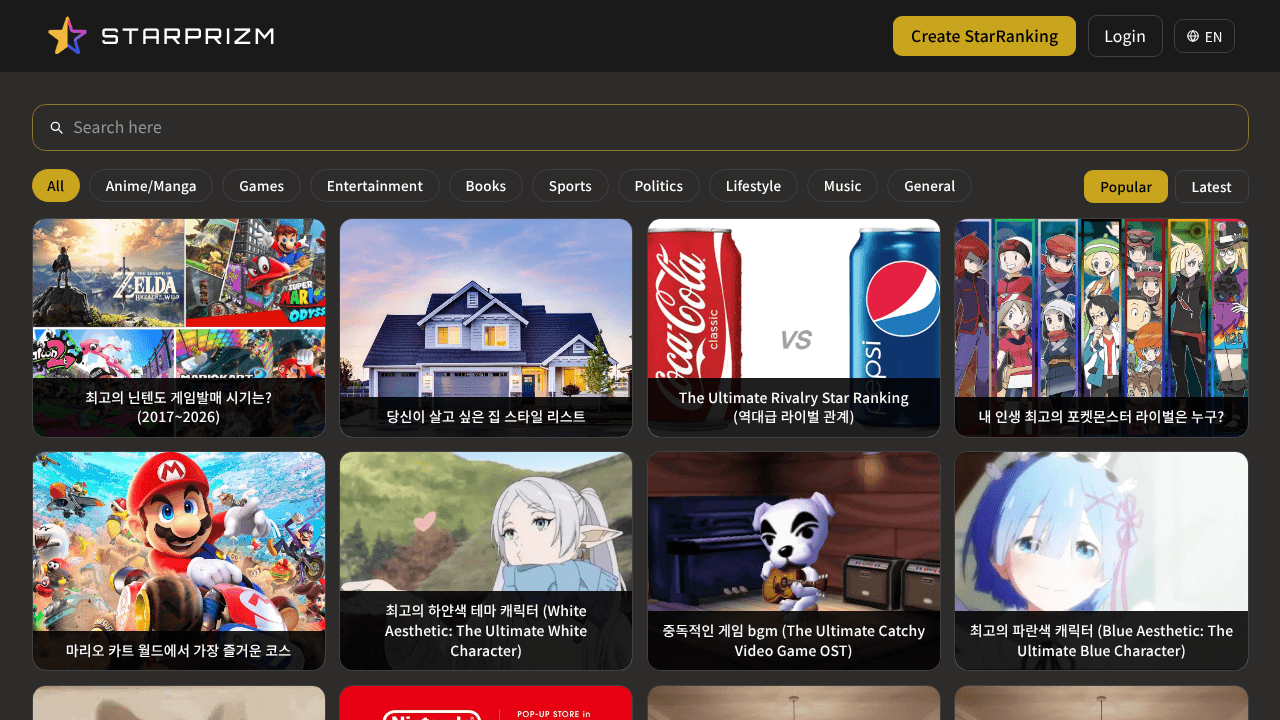Open the partially visible Nintendo pop-up store card
The height and width of the screenshot is (720, 1280).
(486, 703)
